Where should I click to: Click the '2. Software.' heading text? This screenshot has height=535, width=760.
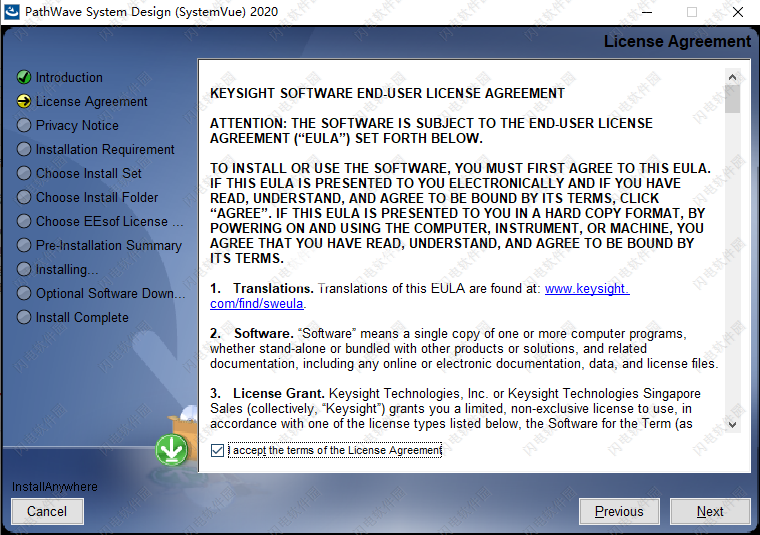(x=252, y=334)
